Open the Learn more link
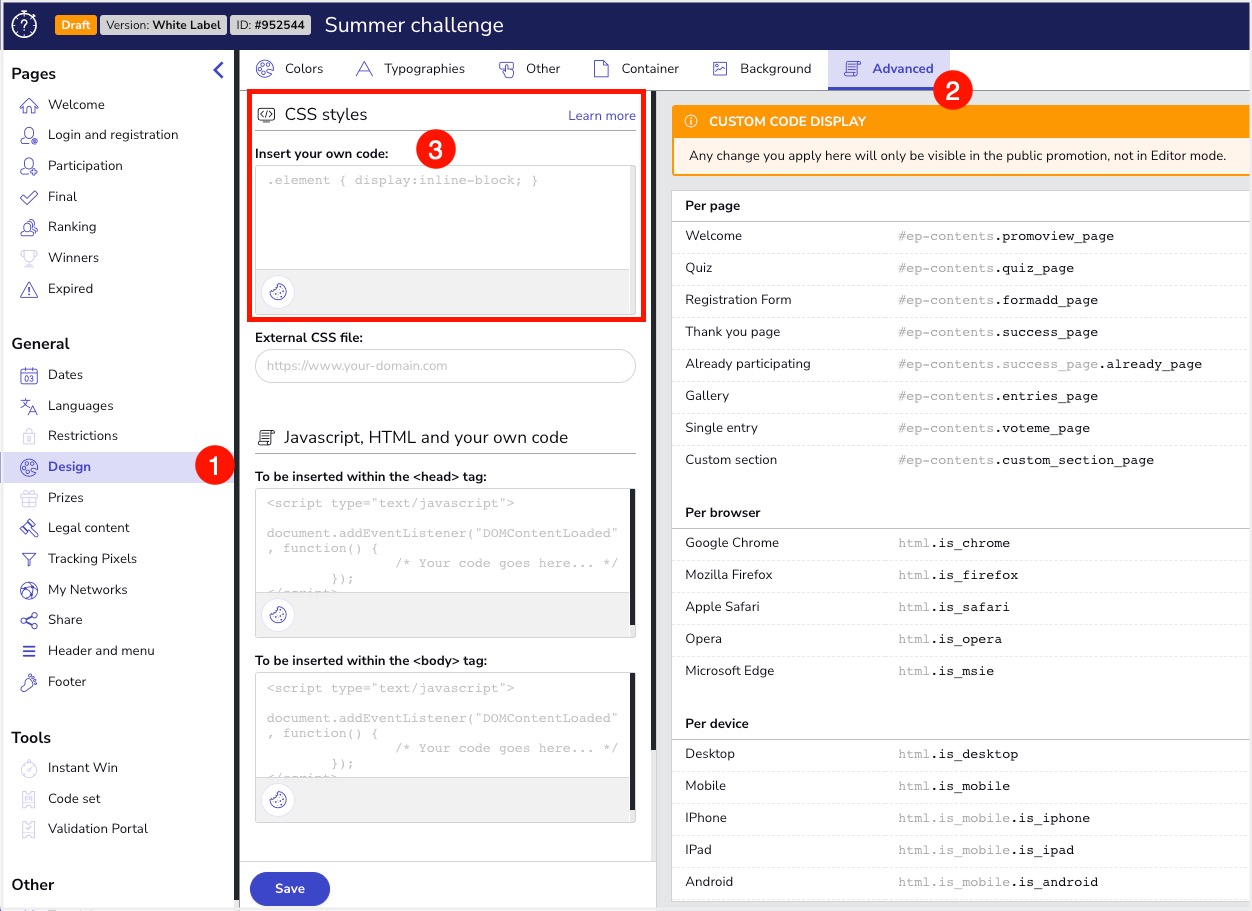This screenshot has height=911, width=1252. click(x=601, y=115)
